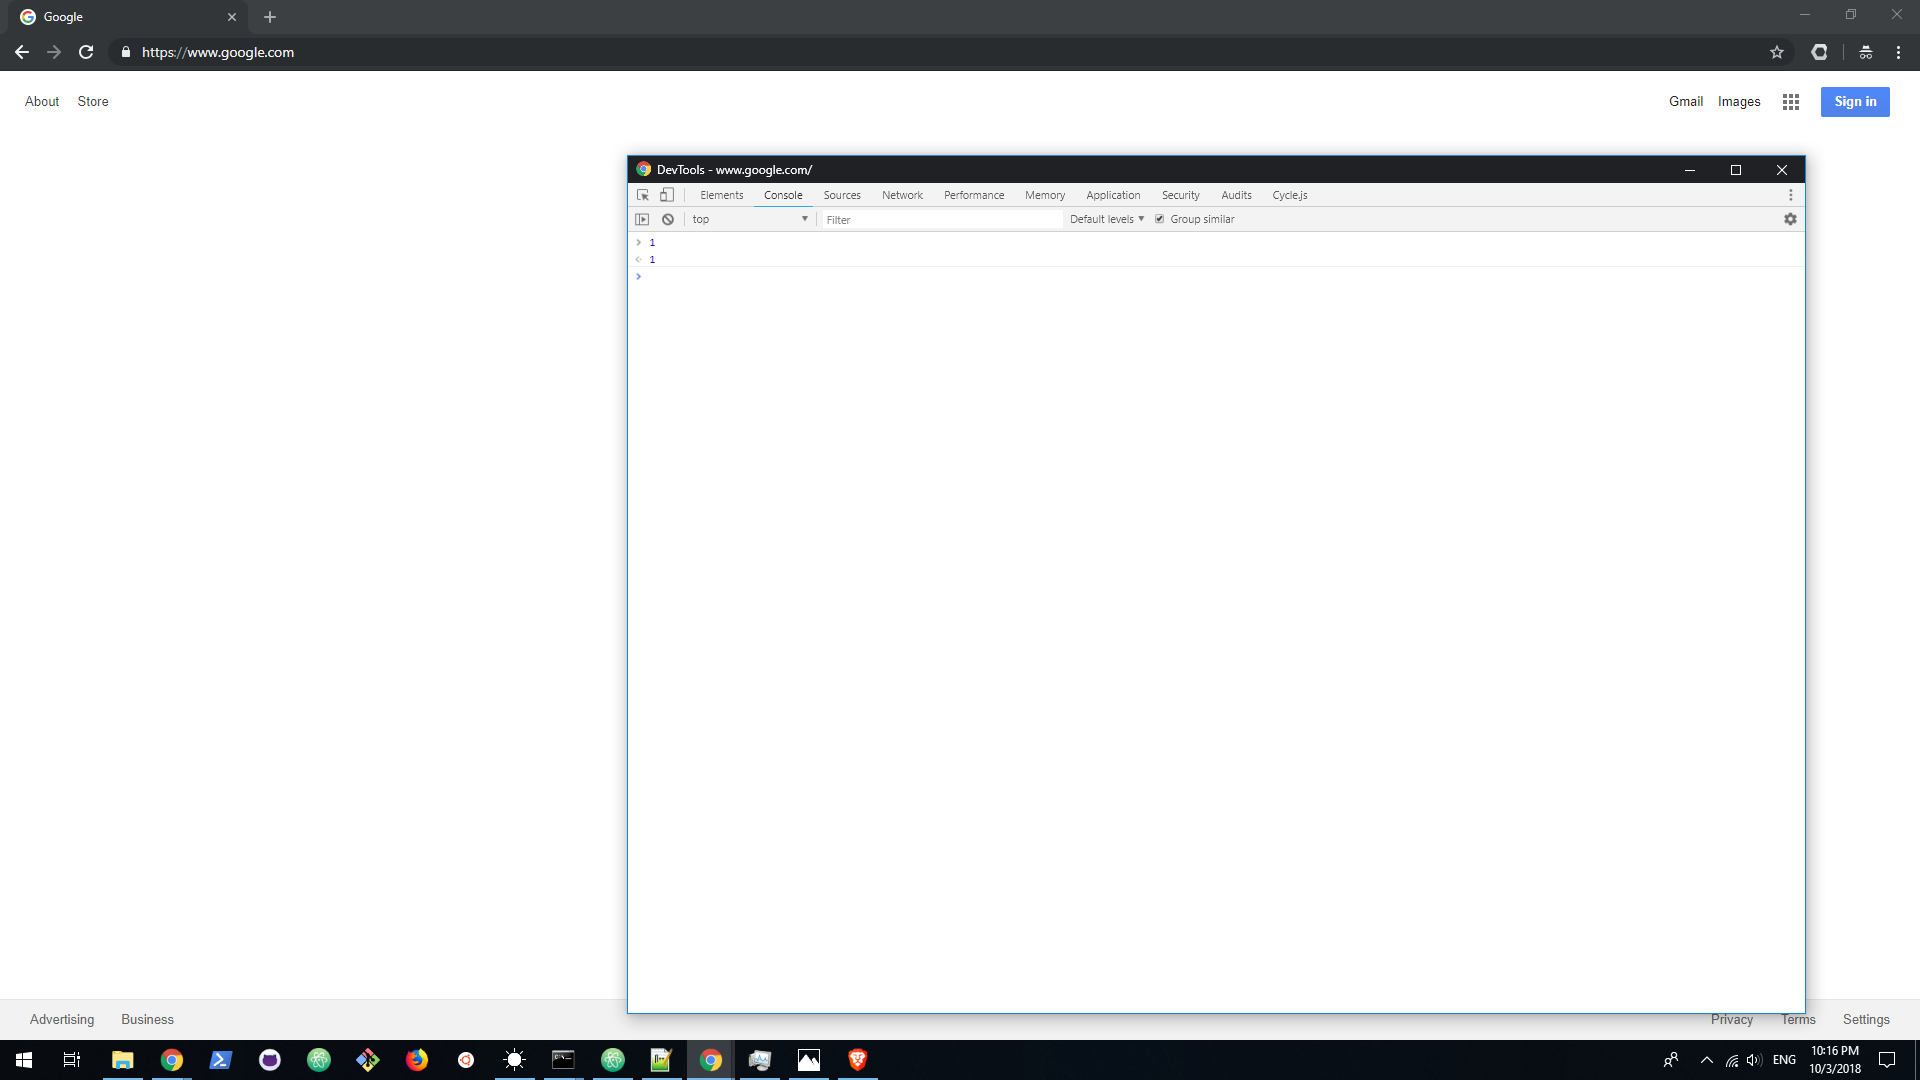Image resolution: width=1920 pixels, height=1080 pixels.
Task: Expand the console input entry 1
Action: point(638,243)
